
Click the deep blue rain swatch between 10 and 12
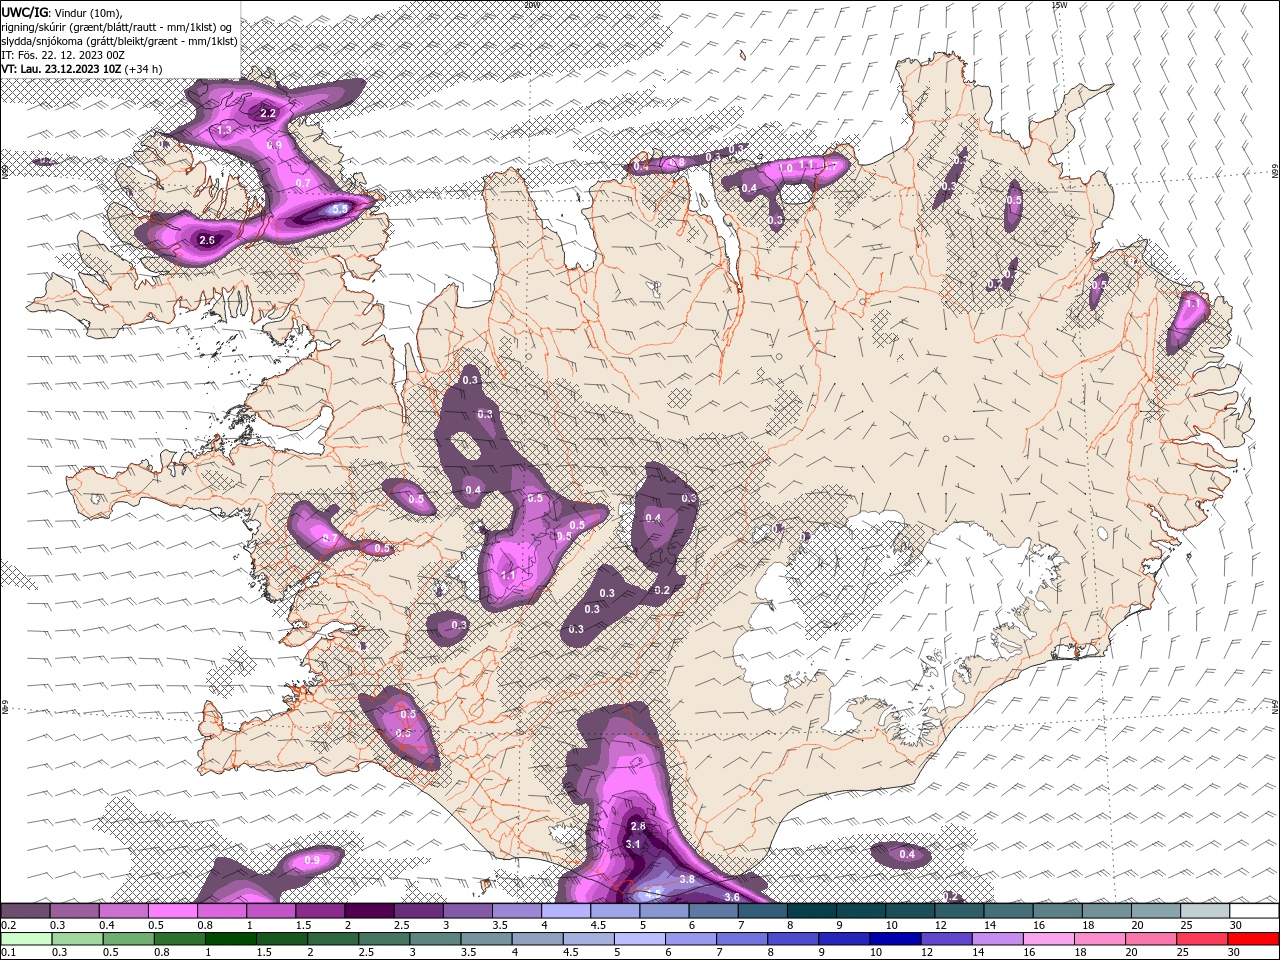(893, 939)
